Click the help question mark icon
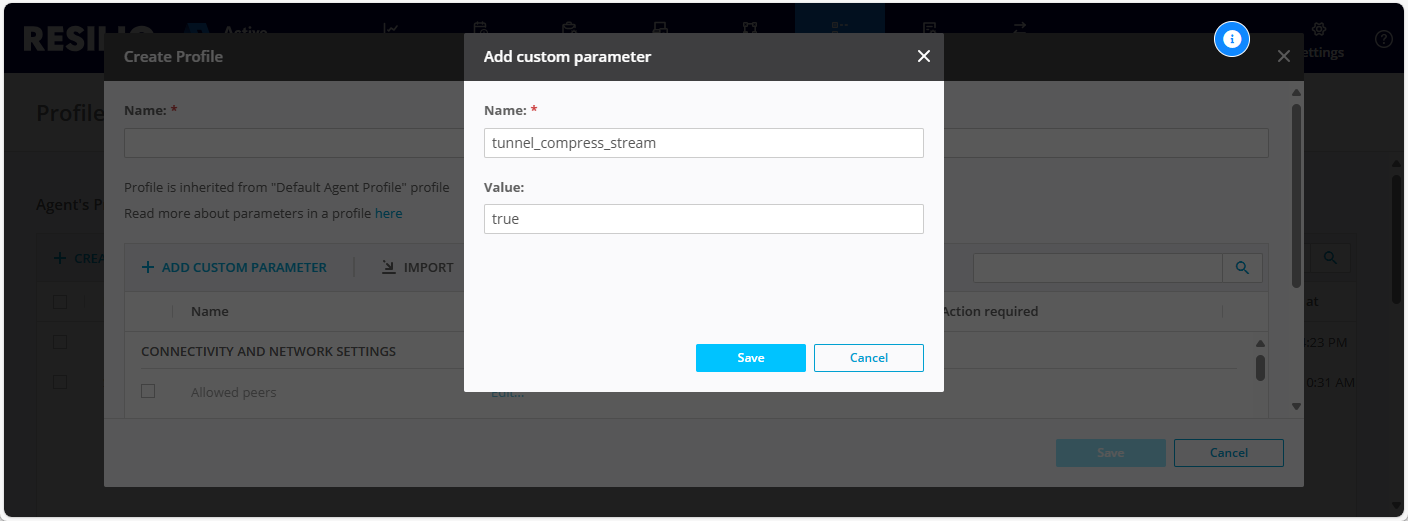This screenshot has height=521, width=1408. click(1383, 39)
